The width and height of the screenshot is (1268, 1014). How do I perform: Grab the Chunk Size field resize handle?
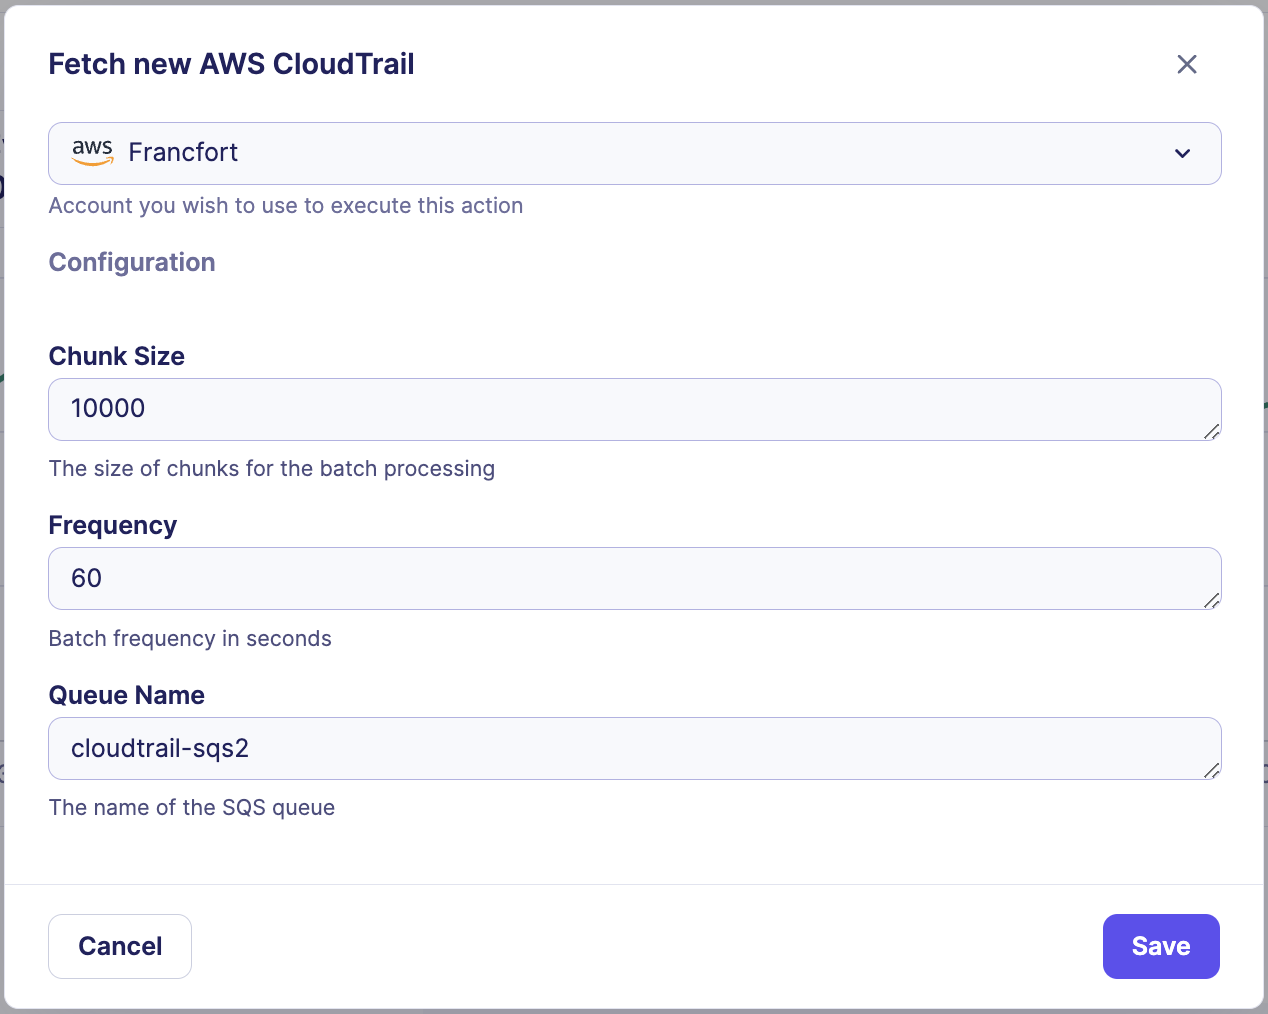1211,431
